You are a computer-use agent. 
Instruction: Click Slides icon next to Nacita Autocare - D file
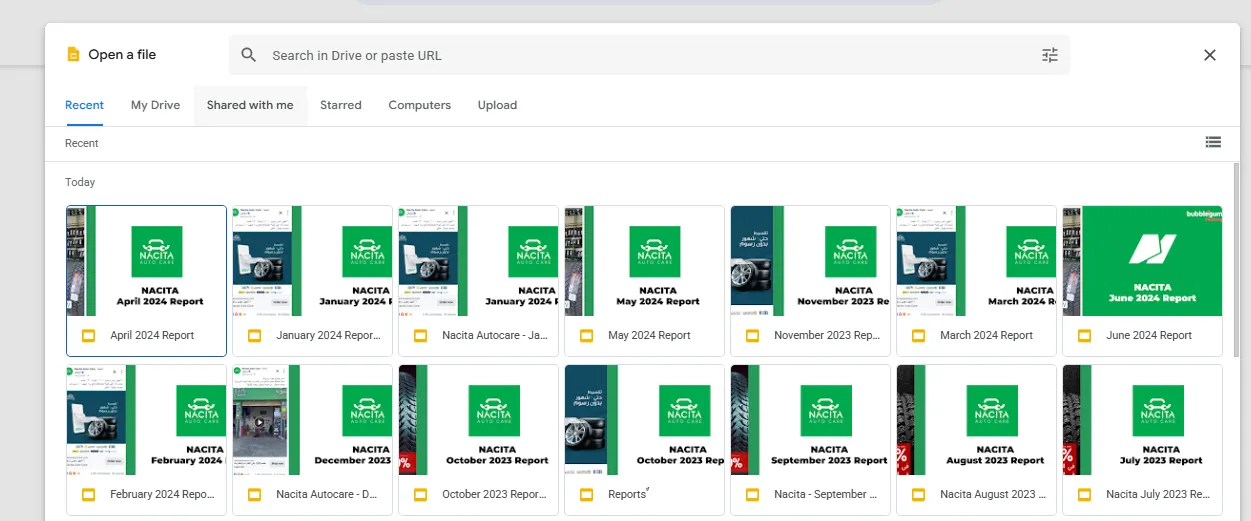253,494
